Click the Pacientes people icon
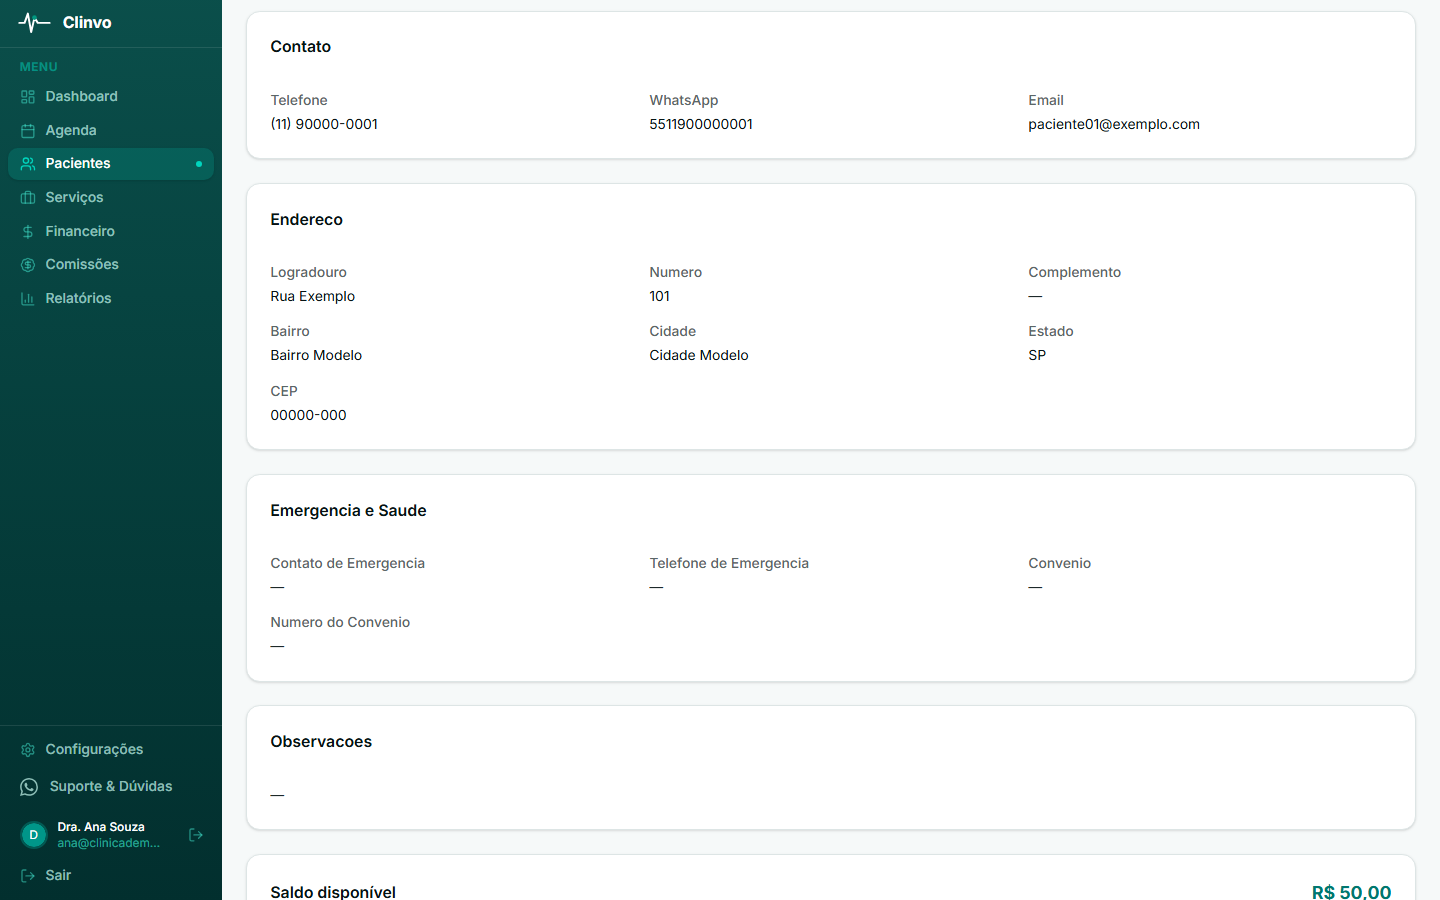Image resolution: width=1440 pixels, height=900 pixels. (x=28, y=164)
